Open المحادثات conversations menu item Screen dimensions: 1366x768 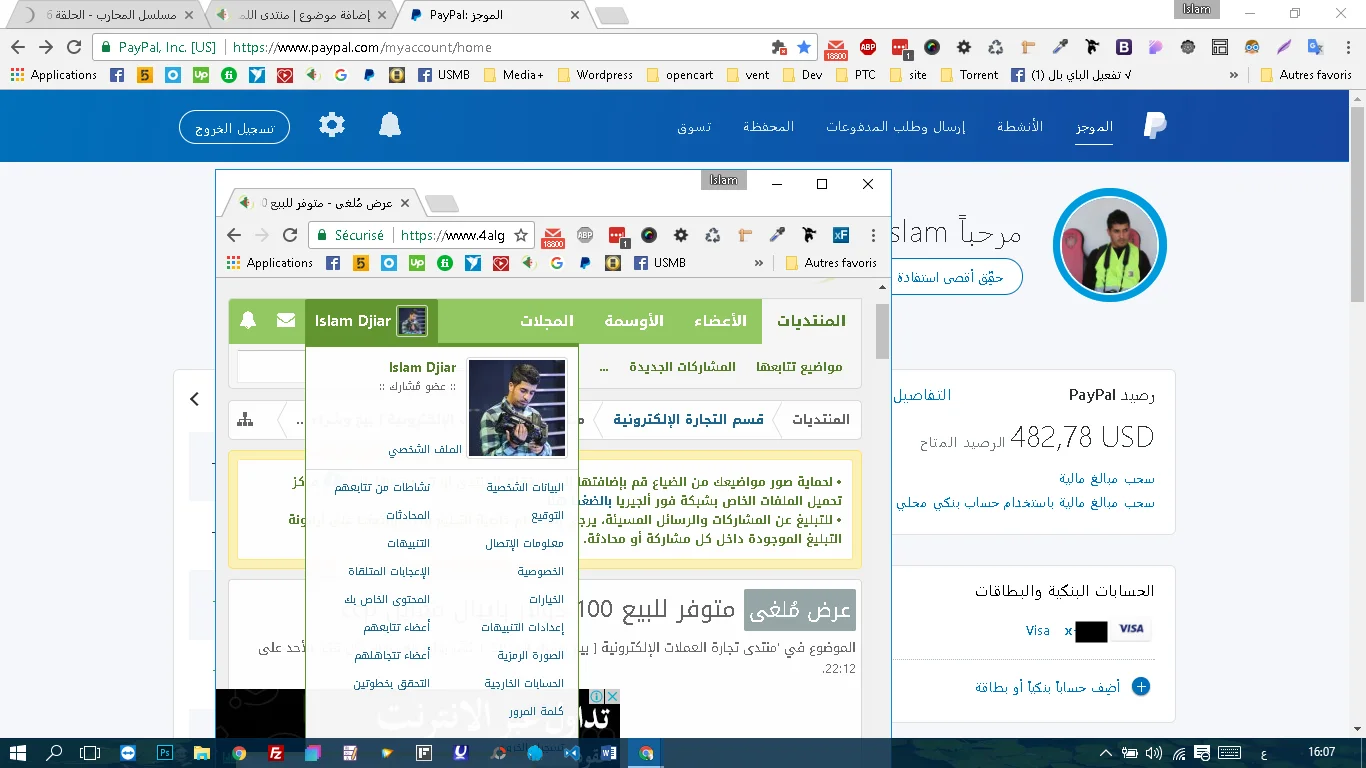(x=408, y=516)
